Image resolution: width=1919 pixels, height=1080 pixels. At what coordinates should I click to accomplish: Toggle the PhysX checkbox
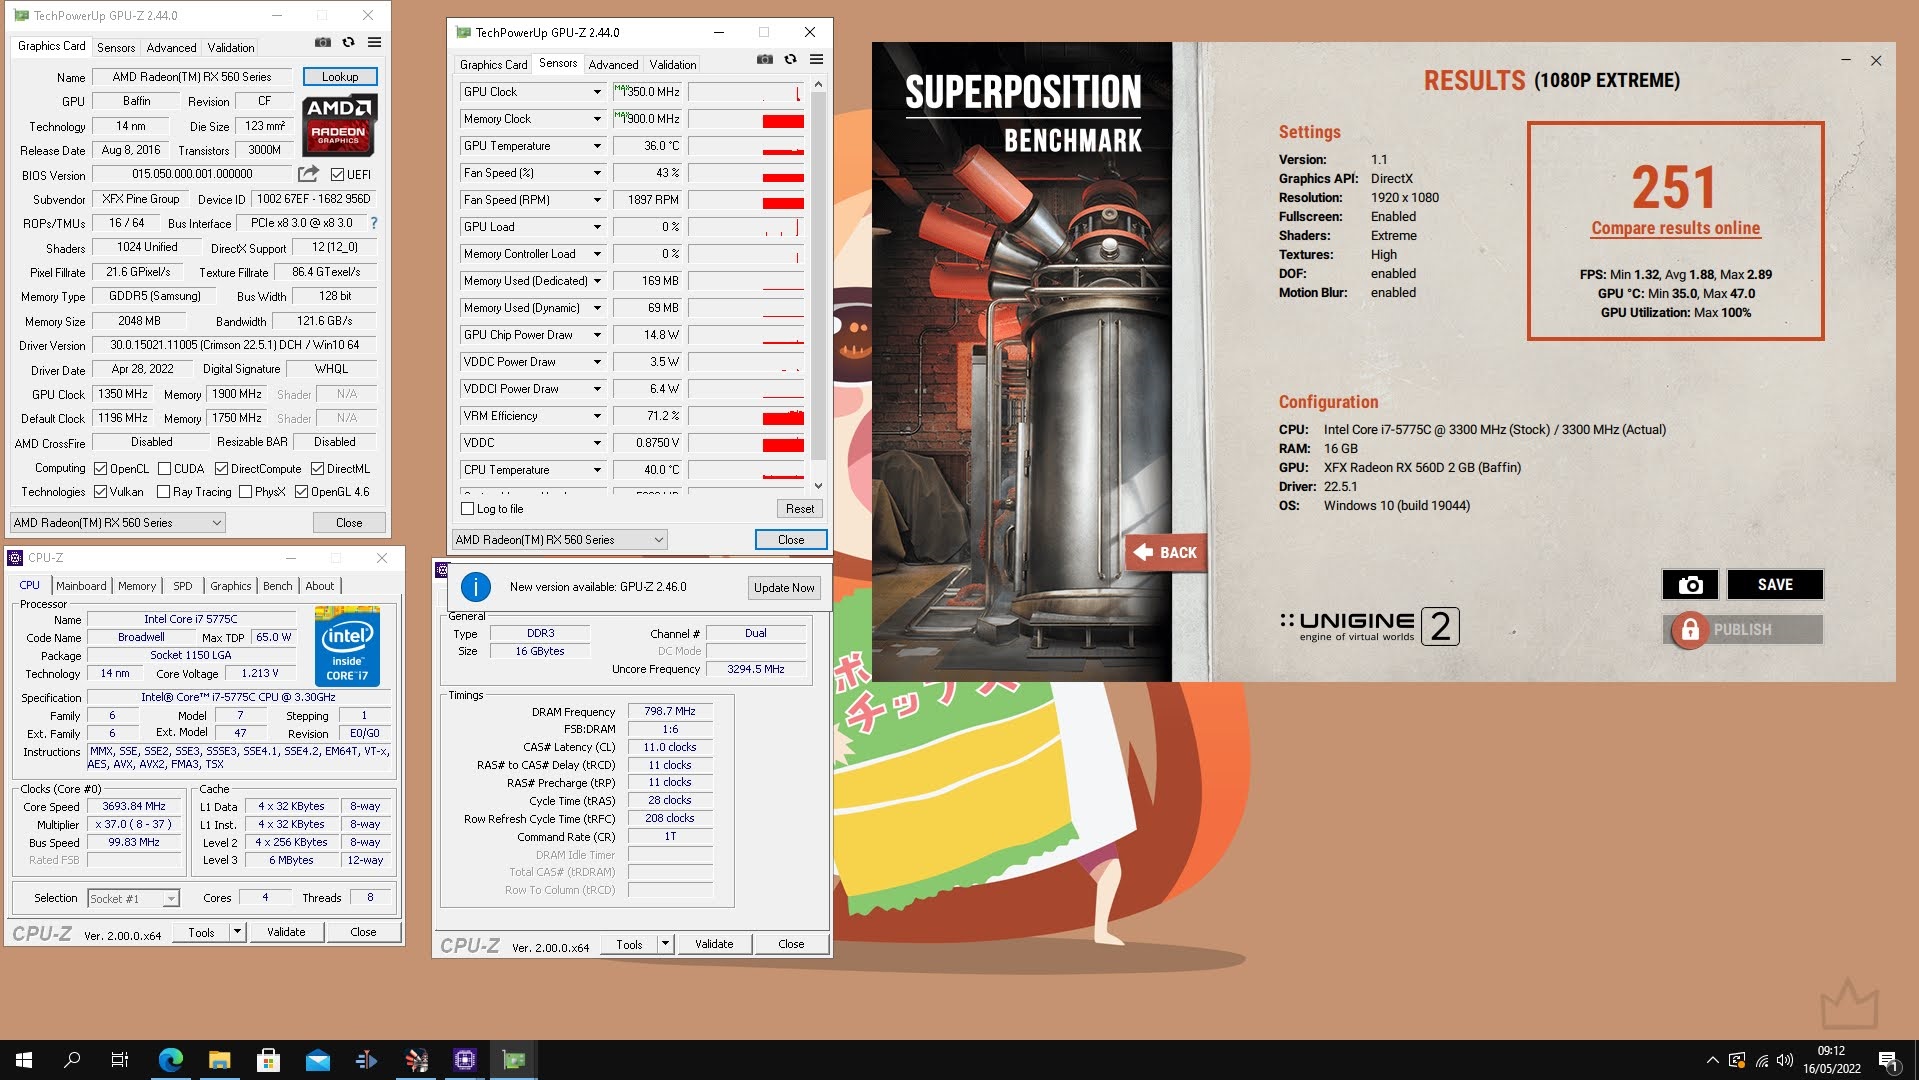[x=245, y=492]
